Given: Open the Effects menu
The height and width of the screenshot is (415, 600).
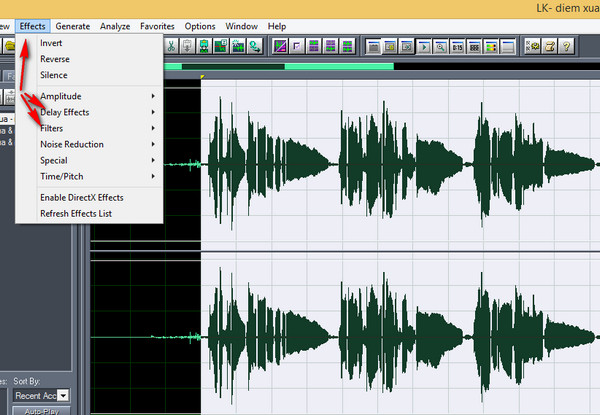Looking at the screenshot, I should click(33, 26).
